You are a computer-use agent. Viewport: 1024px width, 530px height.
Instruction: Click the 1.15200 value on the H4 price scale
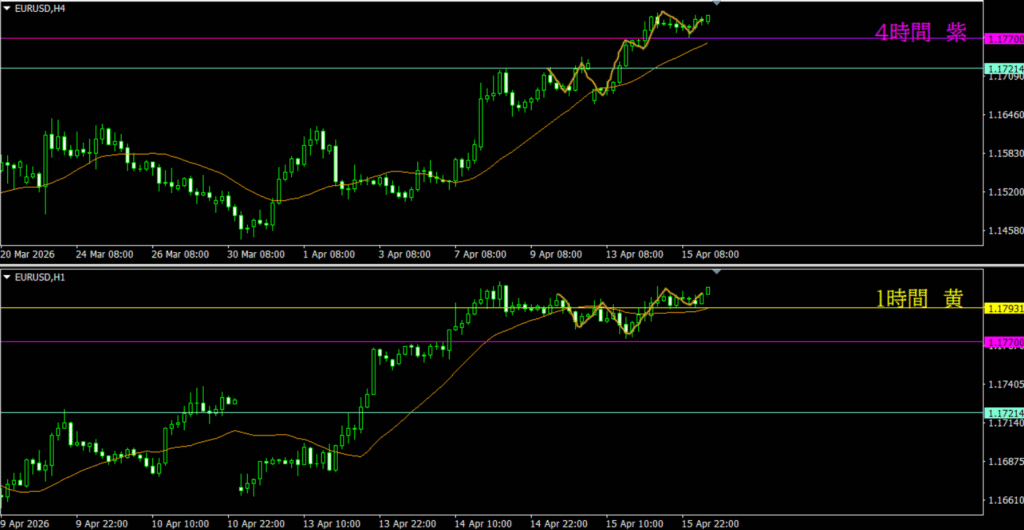(1003, 191)
